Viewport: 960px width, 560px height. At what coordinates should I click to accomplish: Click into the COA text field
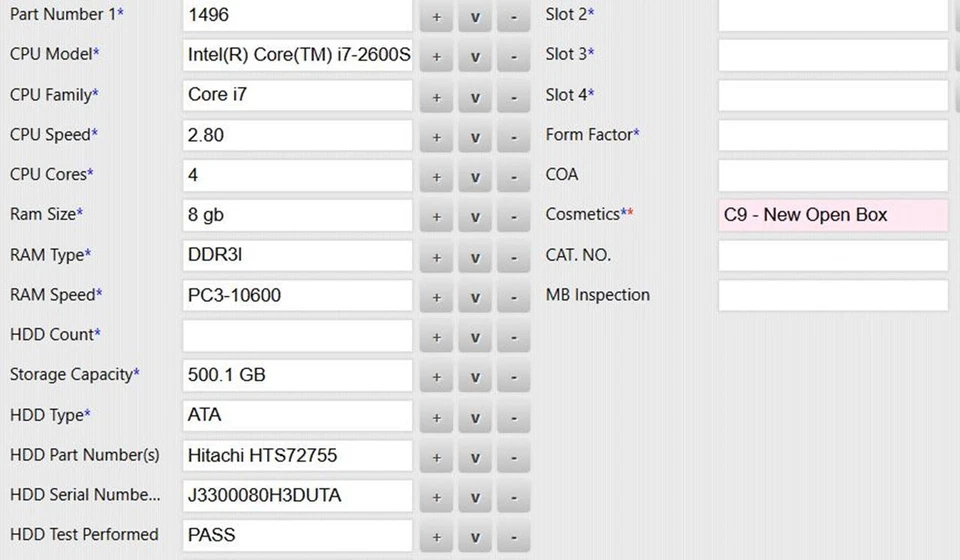coord(832,175)
